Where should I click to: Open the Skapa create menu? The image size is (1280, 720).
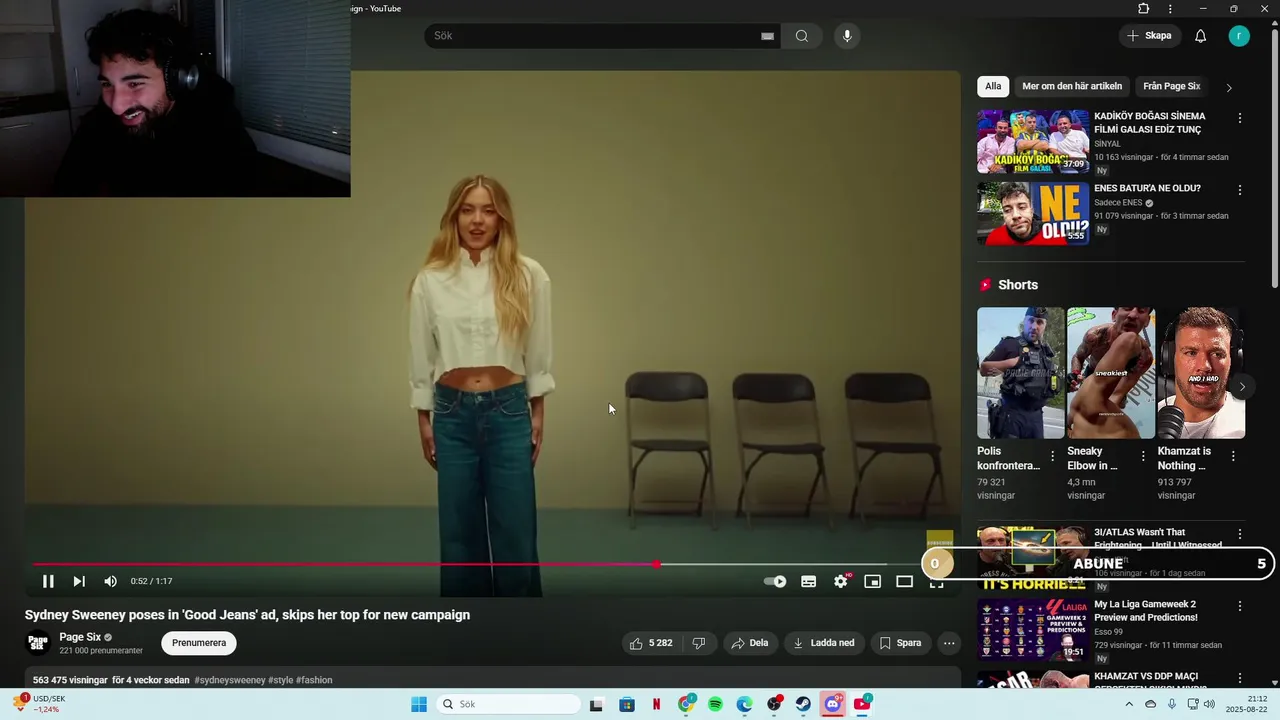click(1149, 36)
